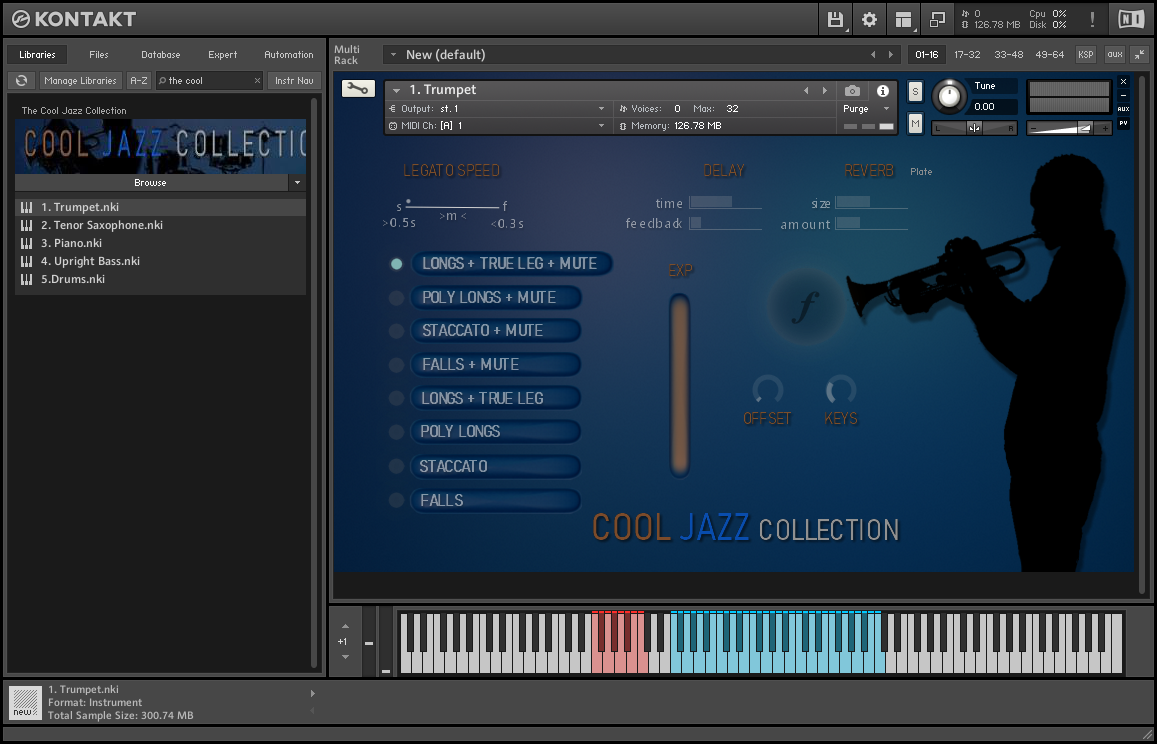Click the NI logo icon

pos(1131,19)
